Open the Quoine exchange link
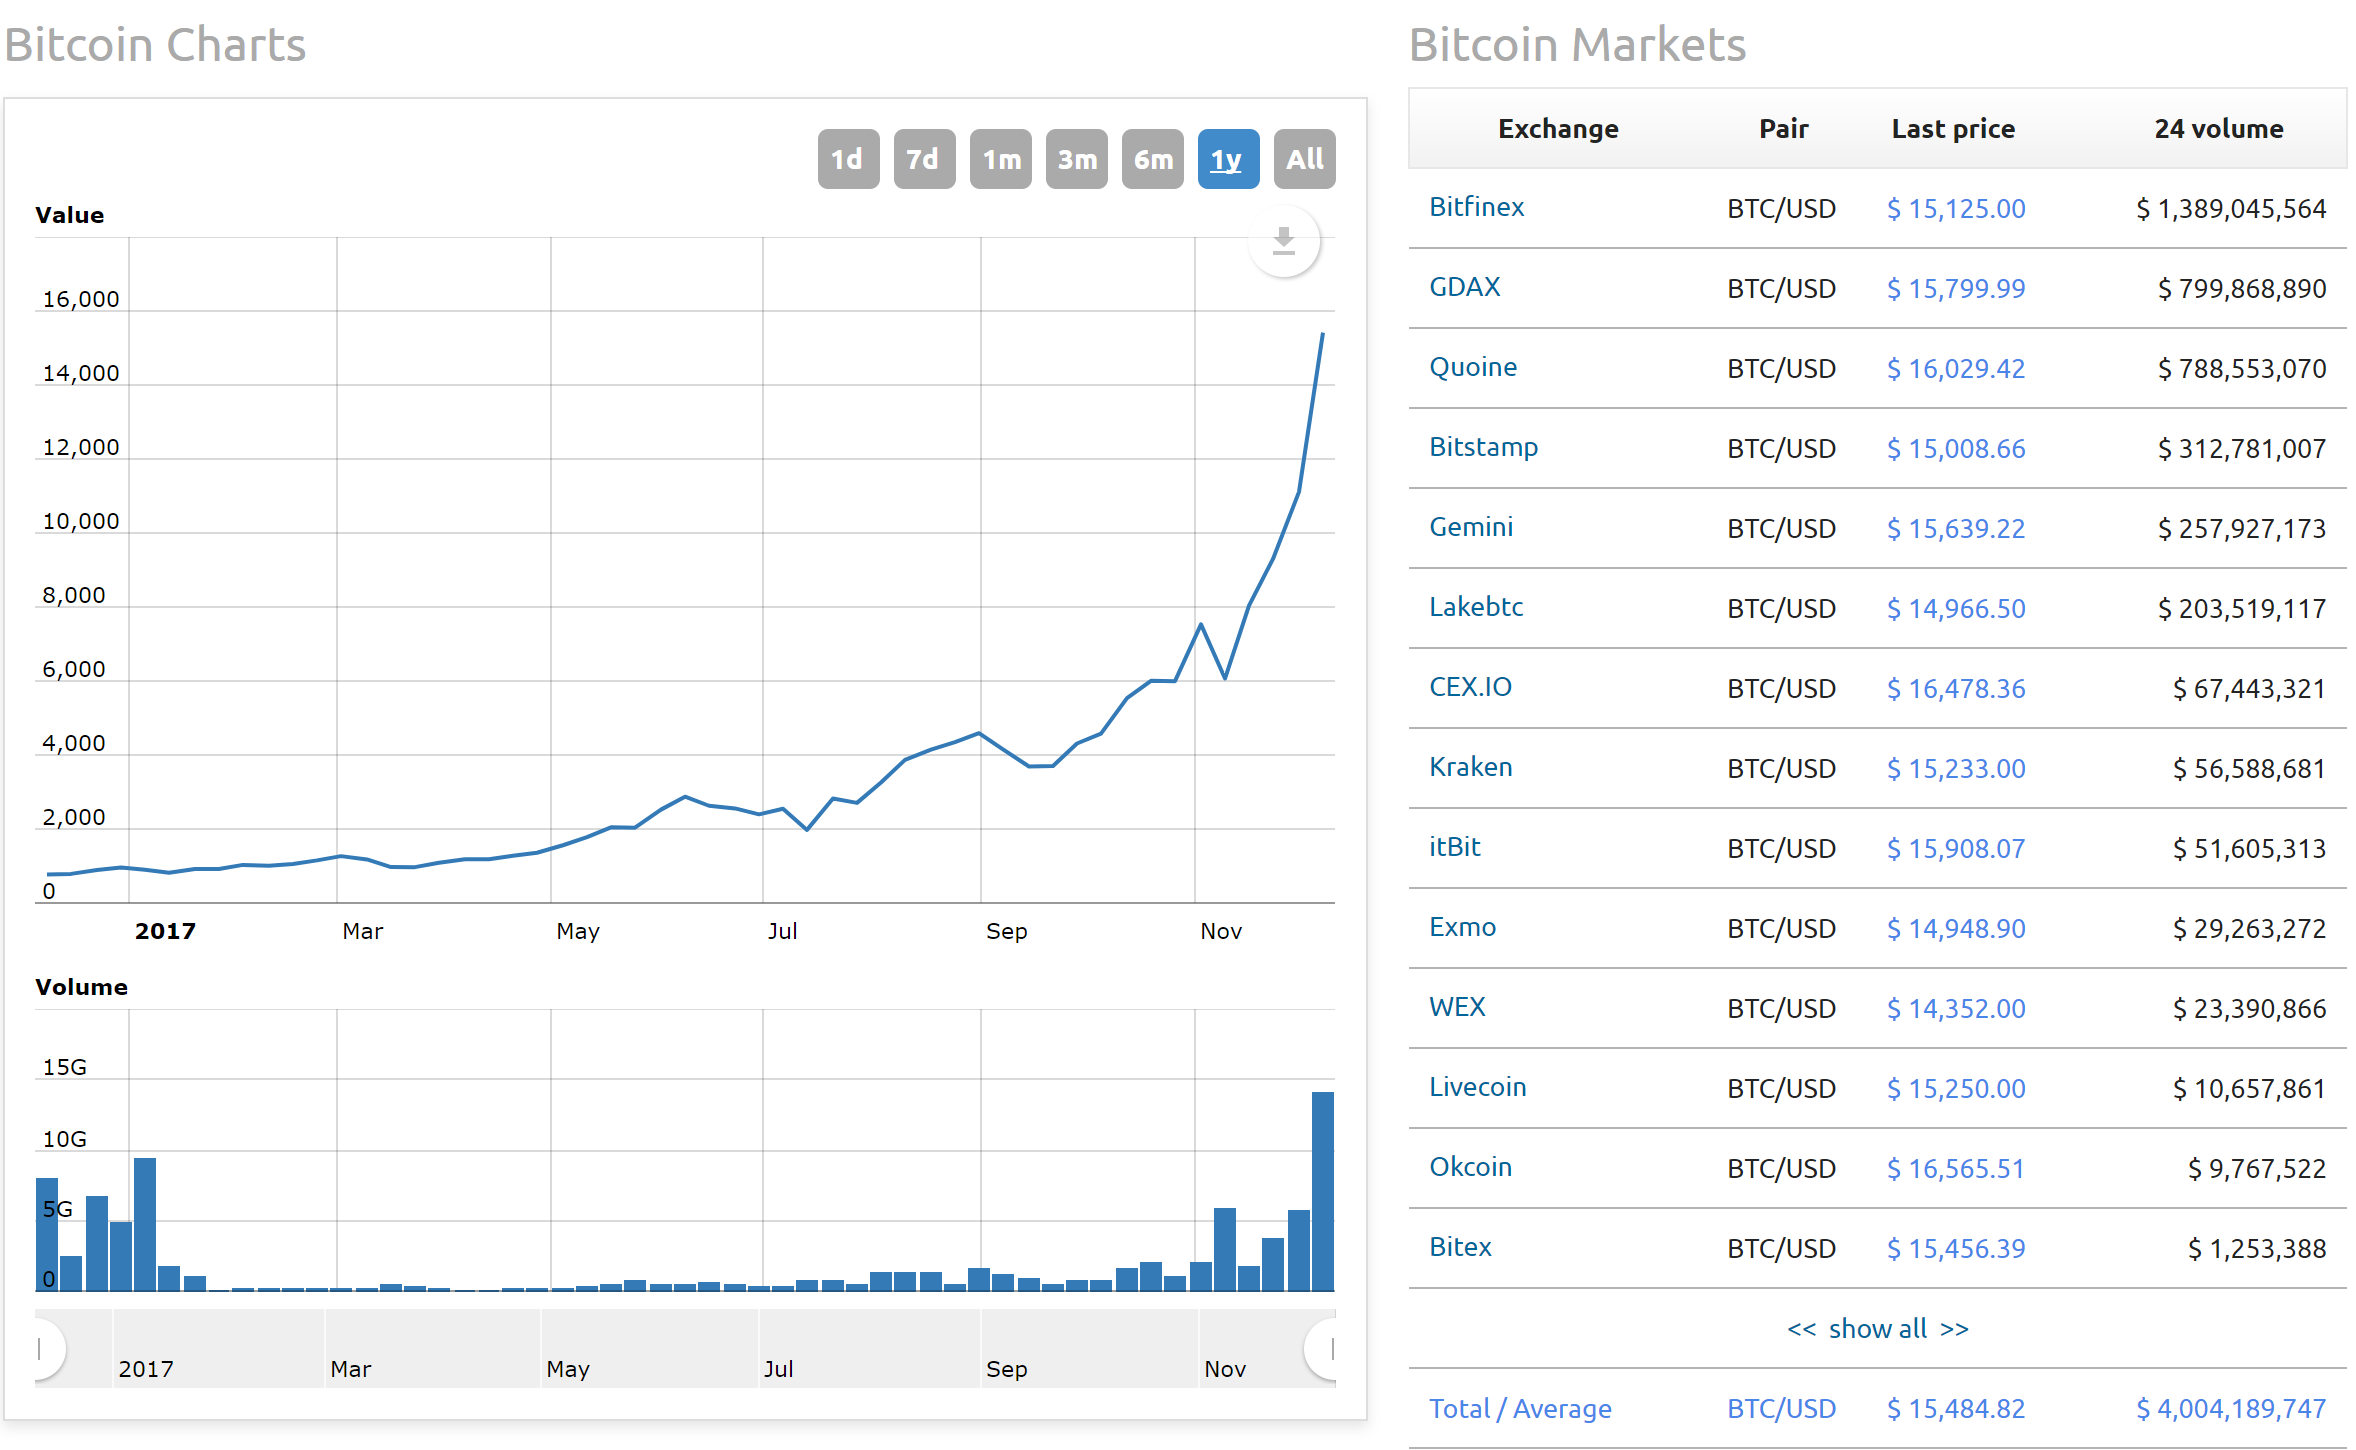This screenshot has height=1450, width=2356. coord(1472,367)
